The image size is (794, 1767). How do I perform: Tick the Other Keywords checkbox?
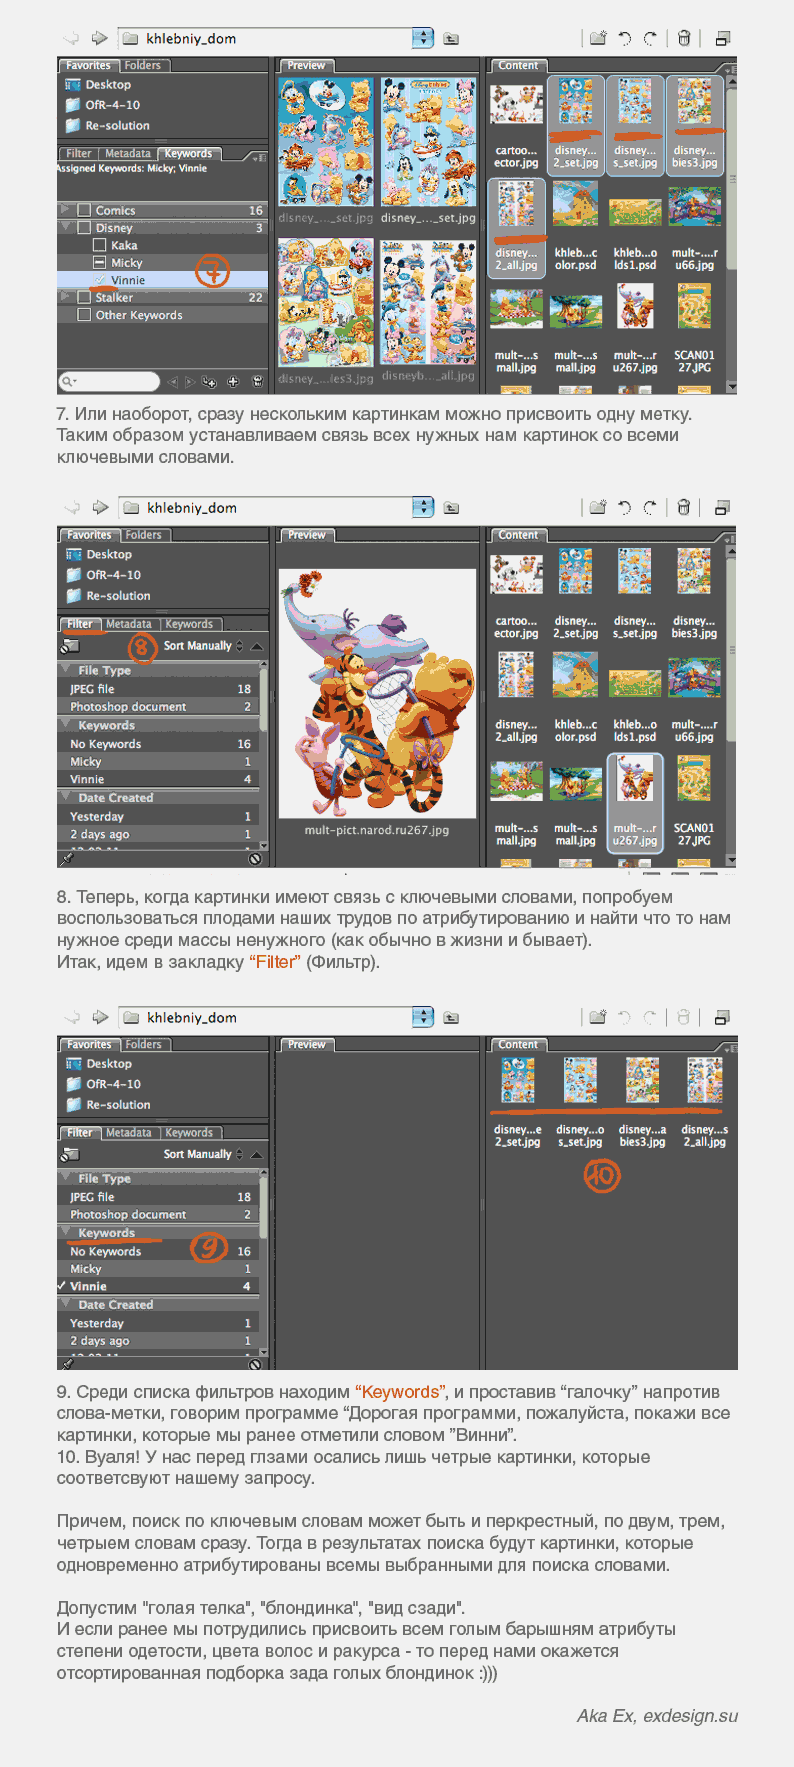coord(84,315)
